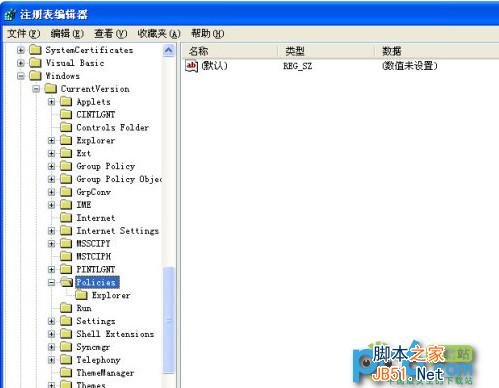This screenshot has width=499, height=388.
Task: Open the 查看(V) menu
Action: [x=111, y=33]
